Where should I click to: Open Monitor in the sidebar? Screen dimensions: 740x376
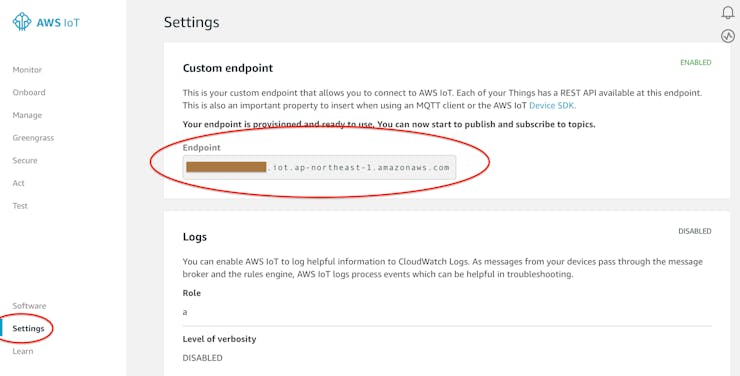(x=27, y=70)
